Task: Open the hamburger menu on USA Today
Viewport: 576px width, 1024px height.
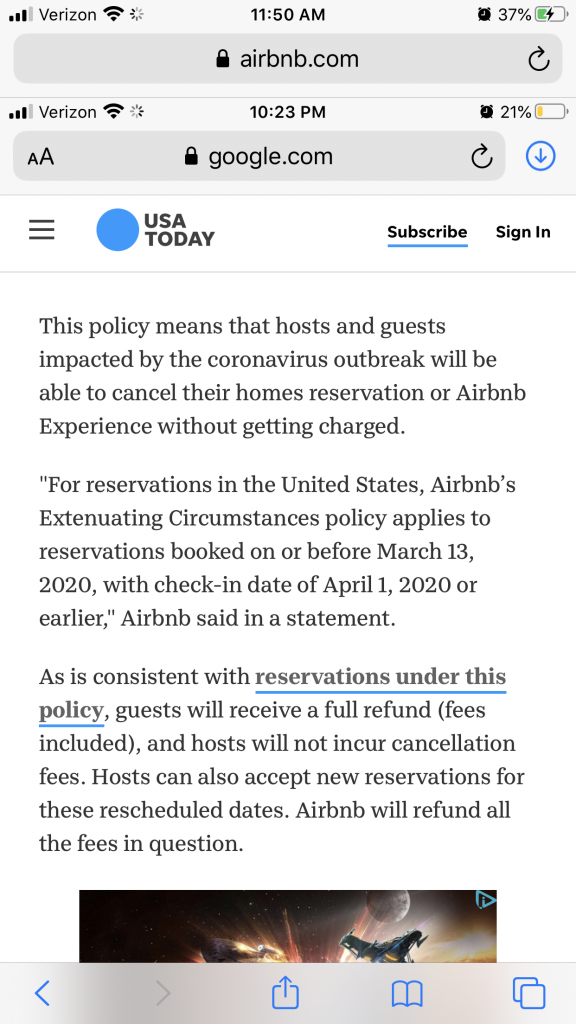Action: (42, 230)
